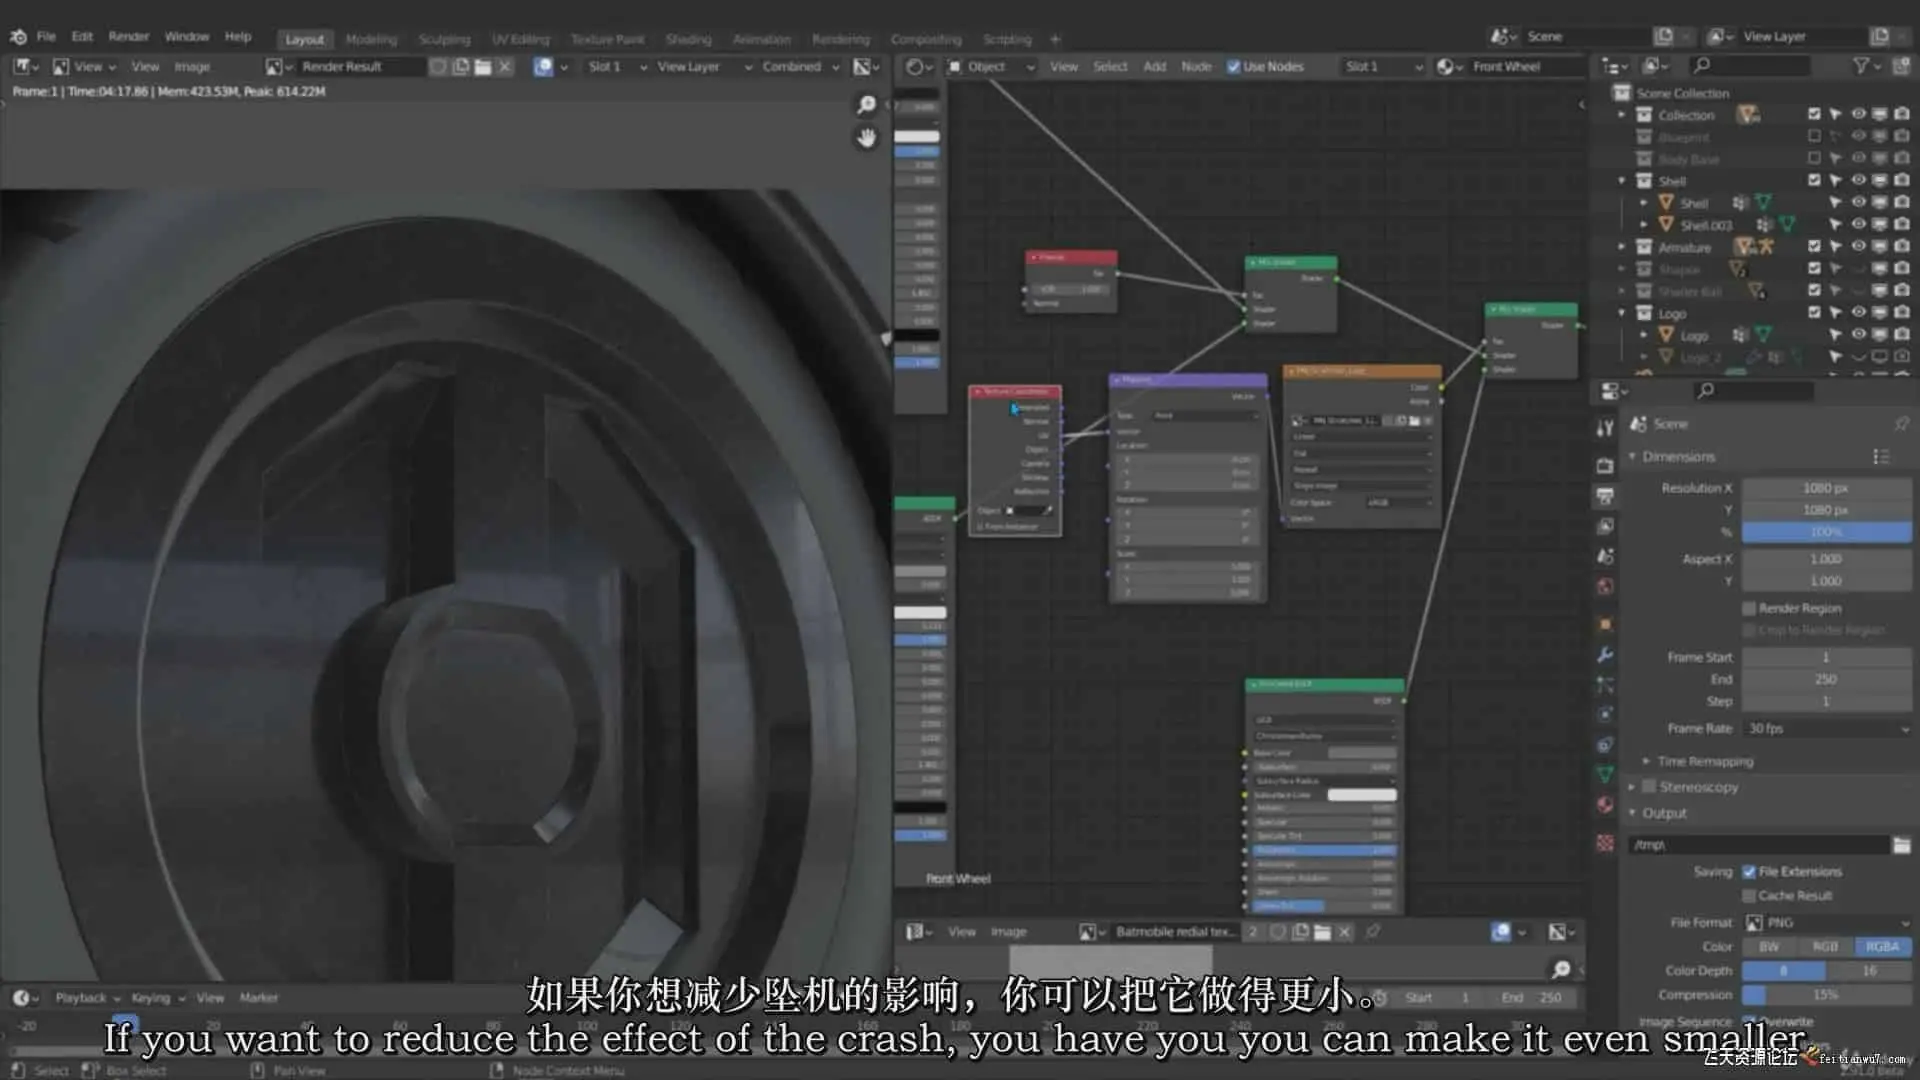Viewport: 1920px width, 1080px height.
Task: Open the Modifier properties wrench tab
Action: pos(1605,655)
